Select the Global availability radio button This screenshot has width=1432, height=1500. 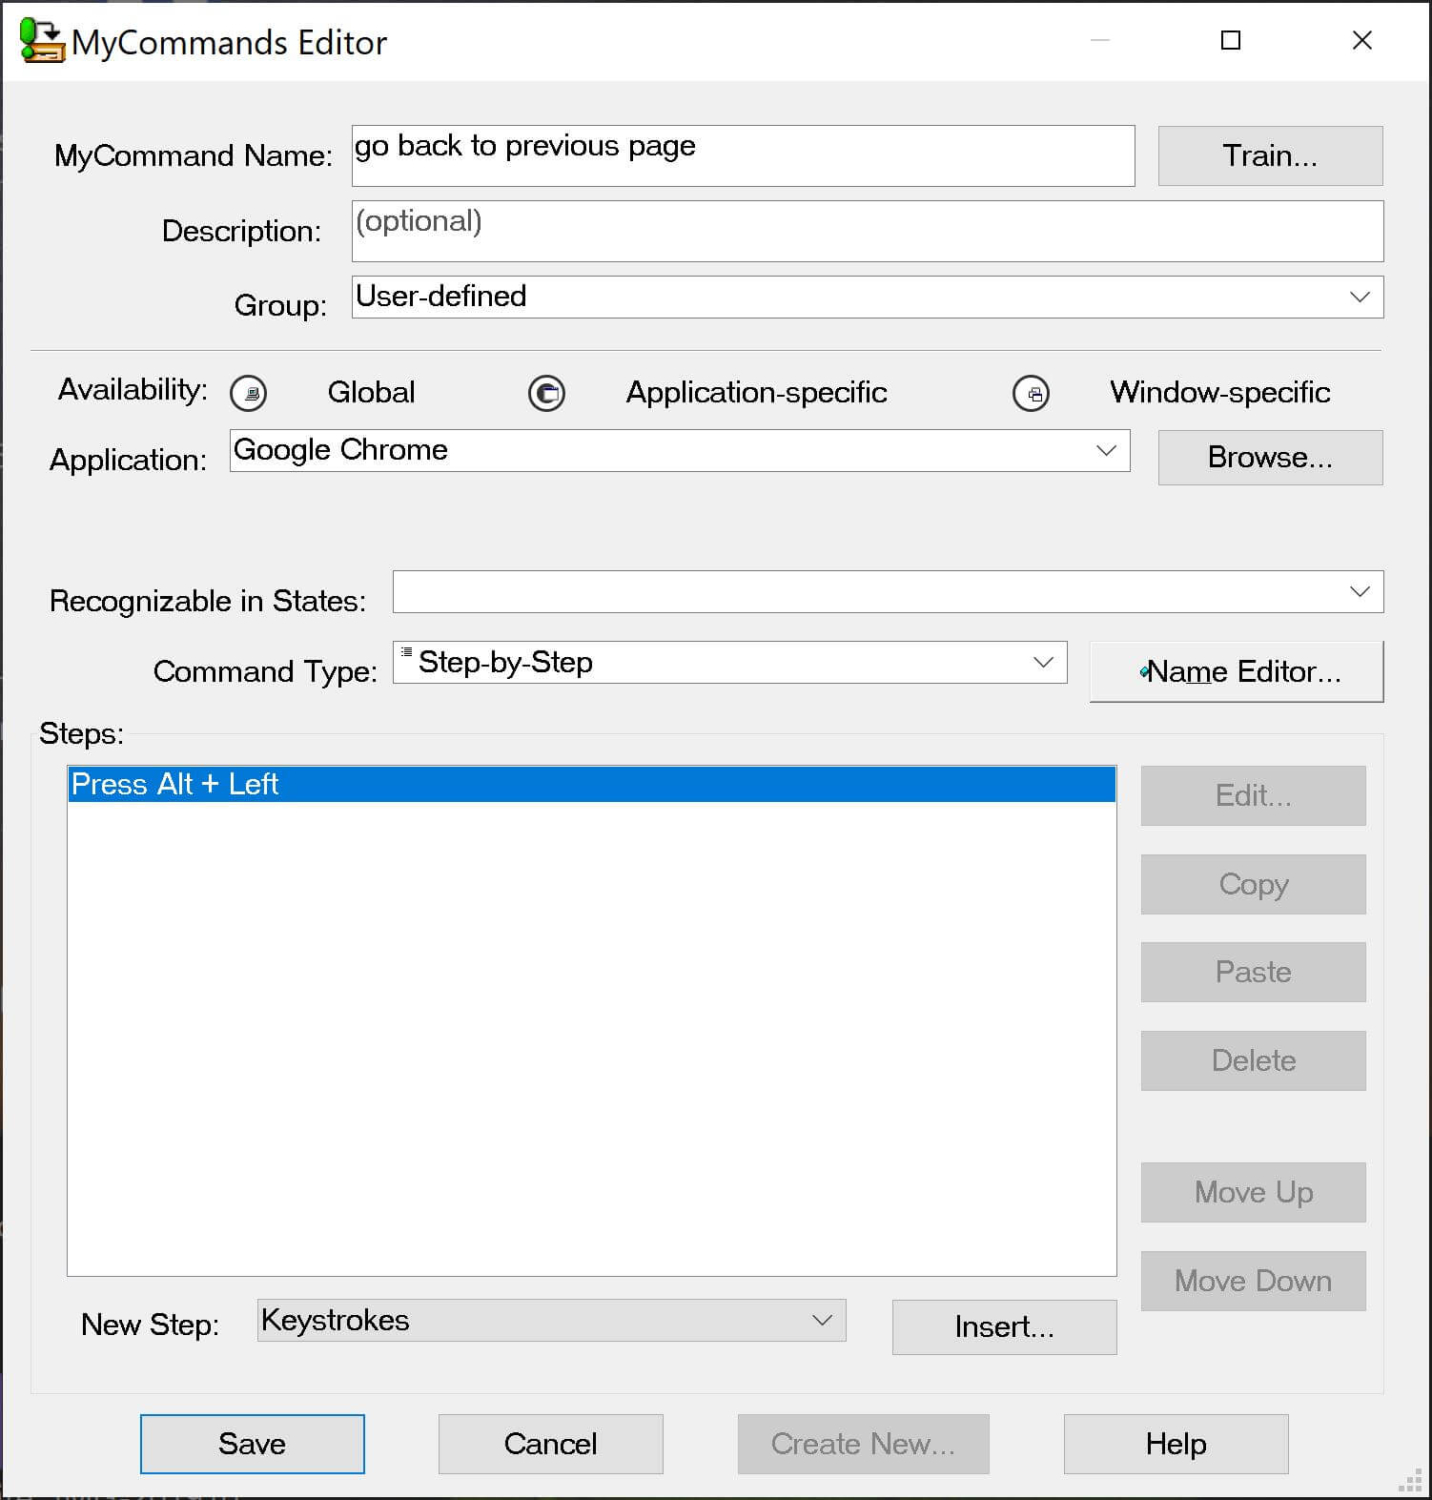pyautogui.click(x=248, y=393)
